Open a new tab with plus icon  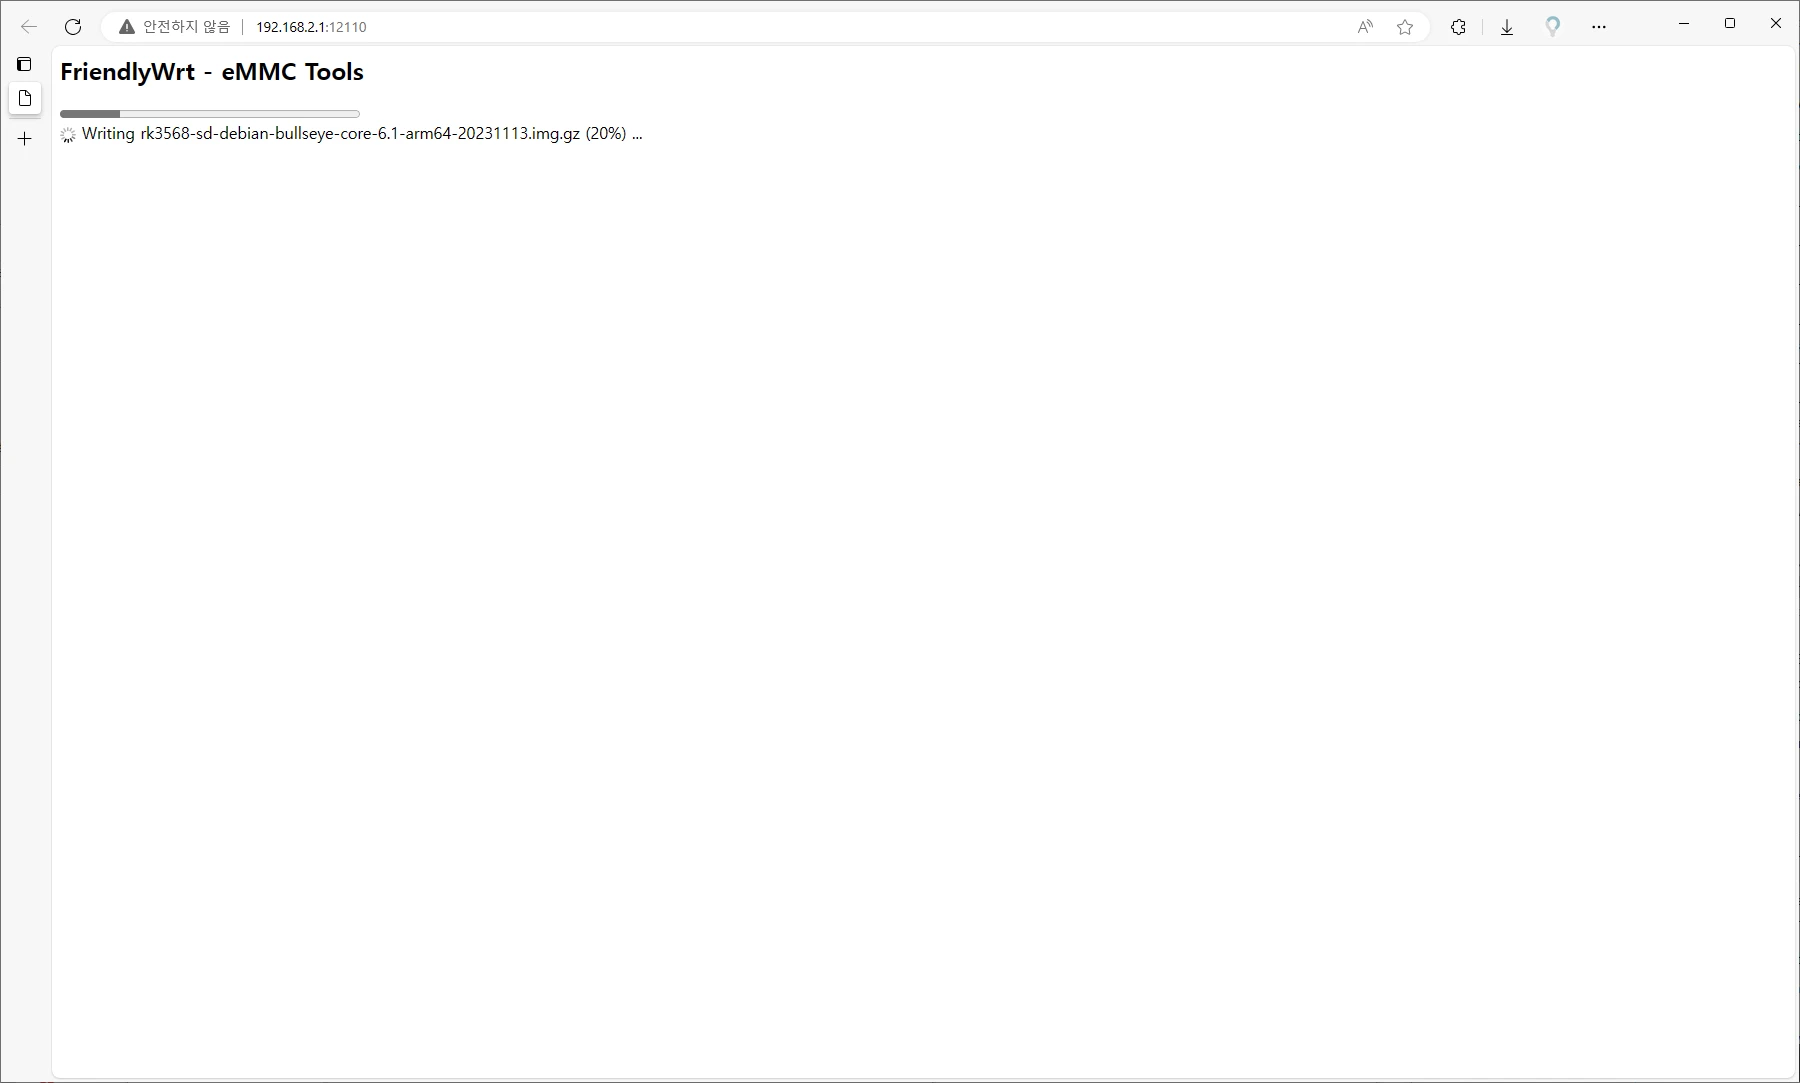[25, 139]
